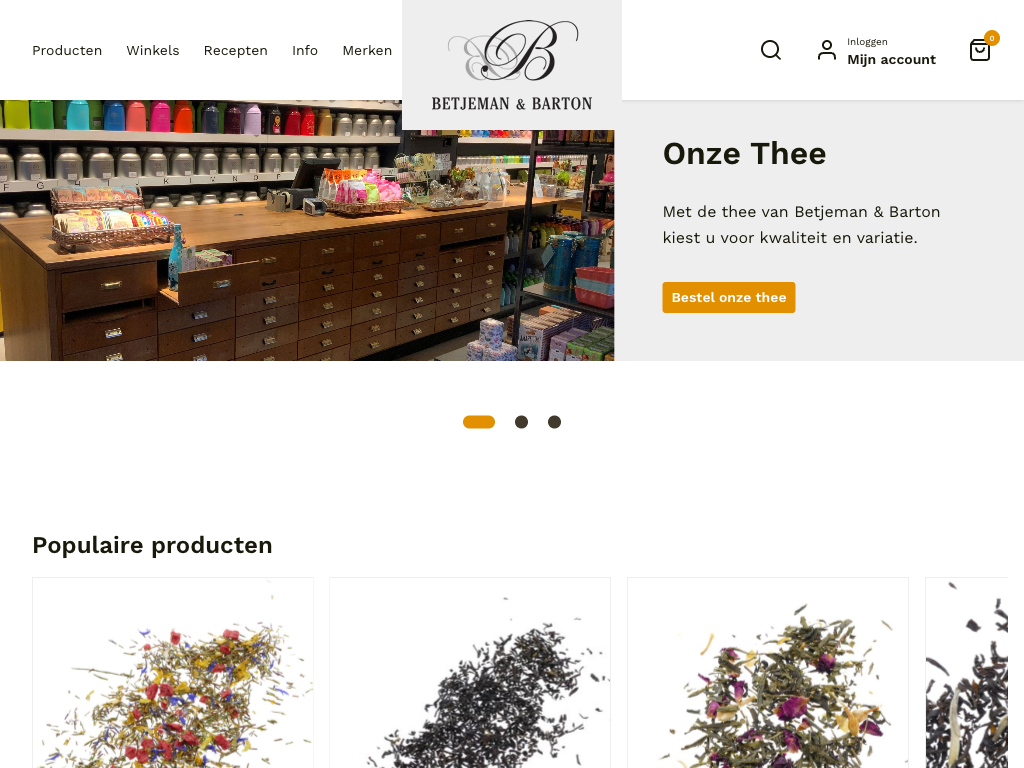Open the search magnifier icon
Screen dimensions: 1024x768
click(771, 50)
